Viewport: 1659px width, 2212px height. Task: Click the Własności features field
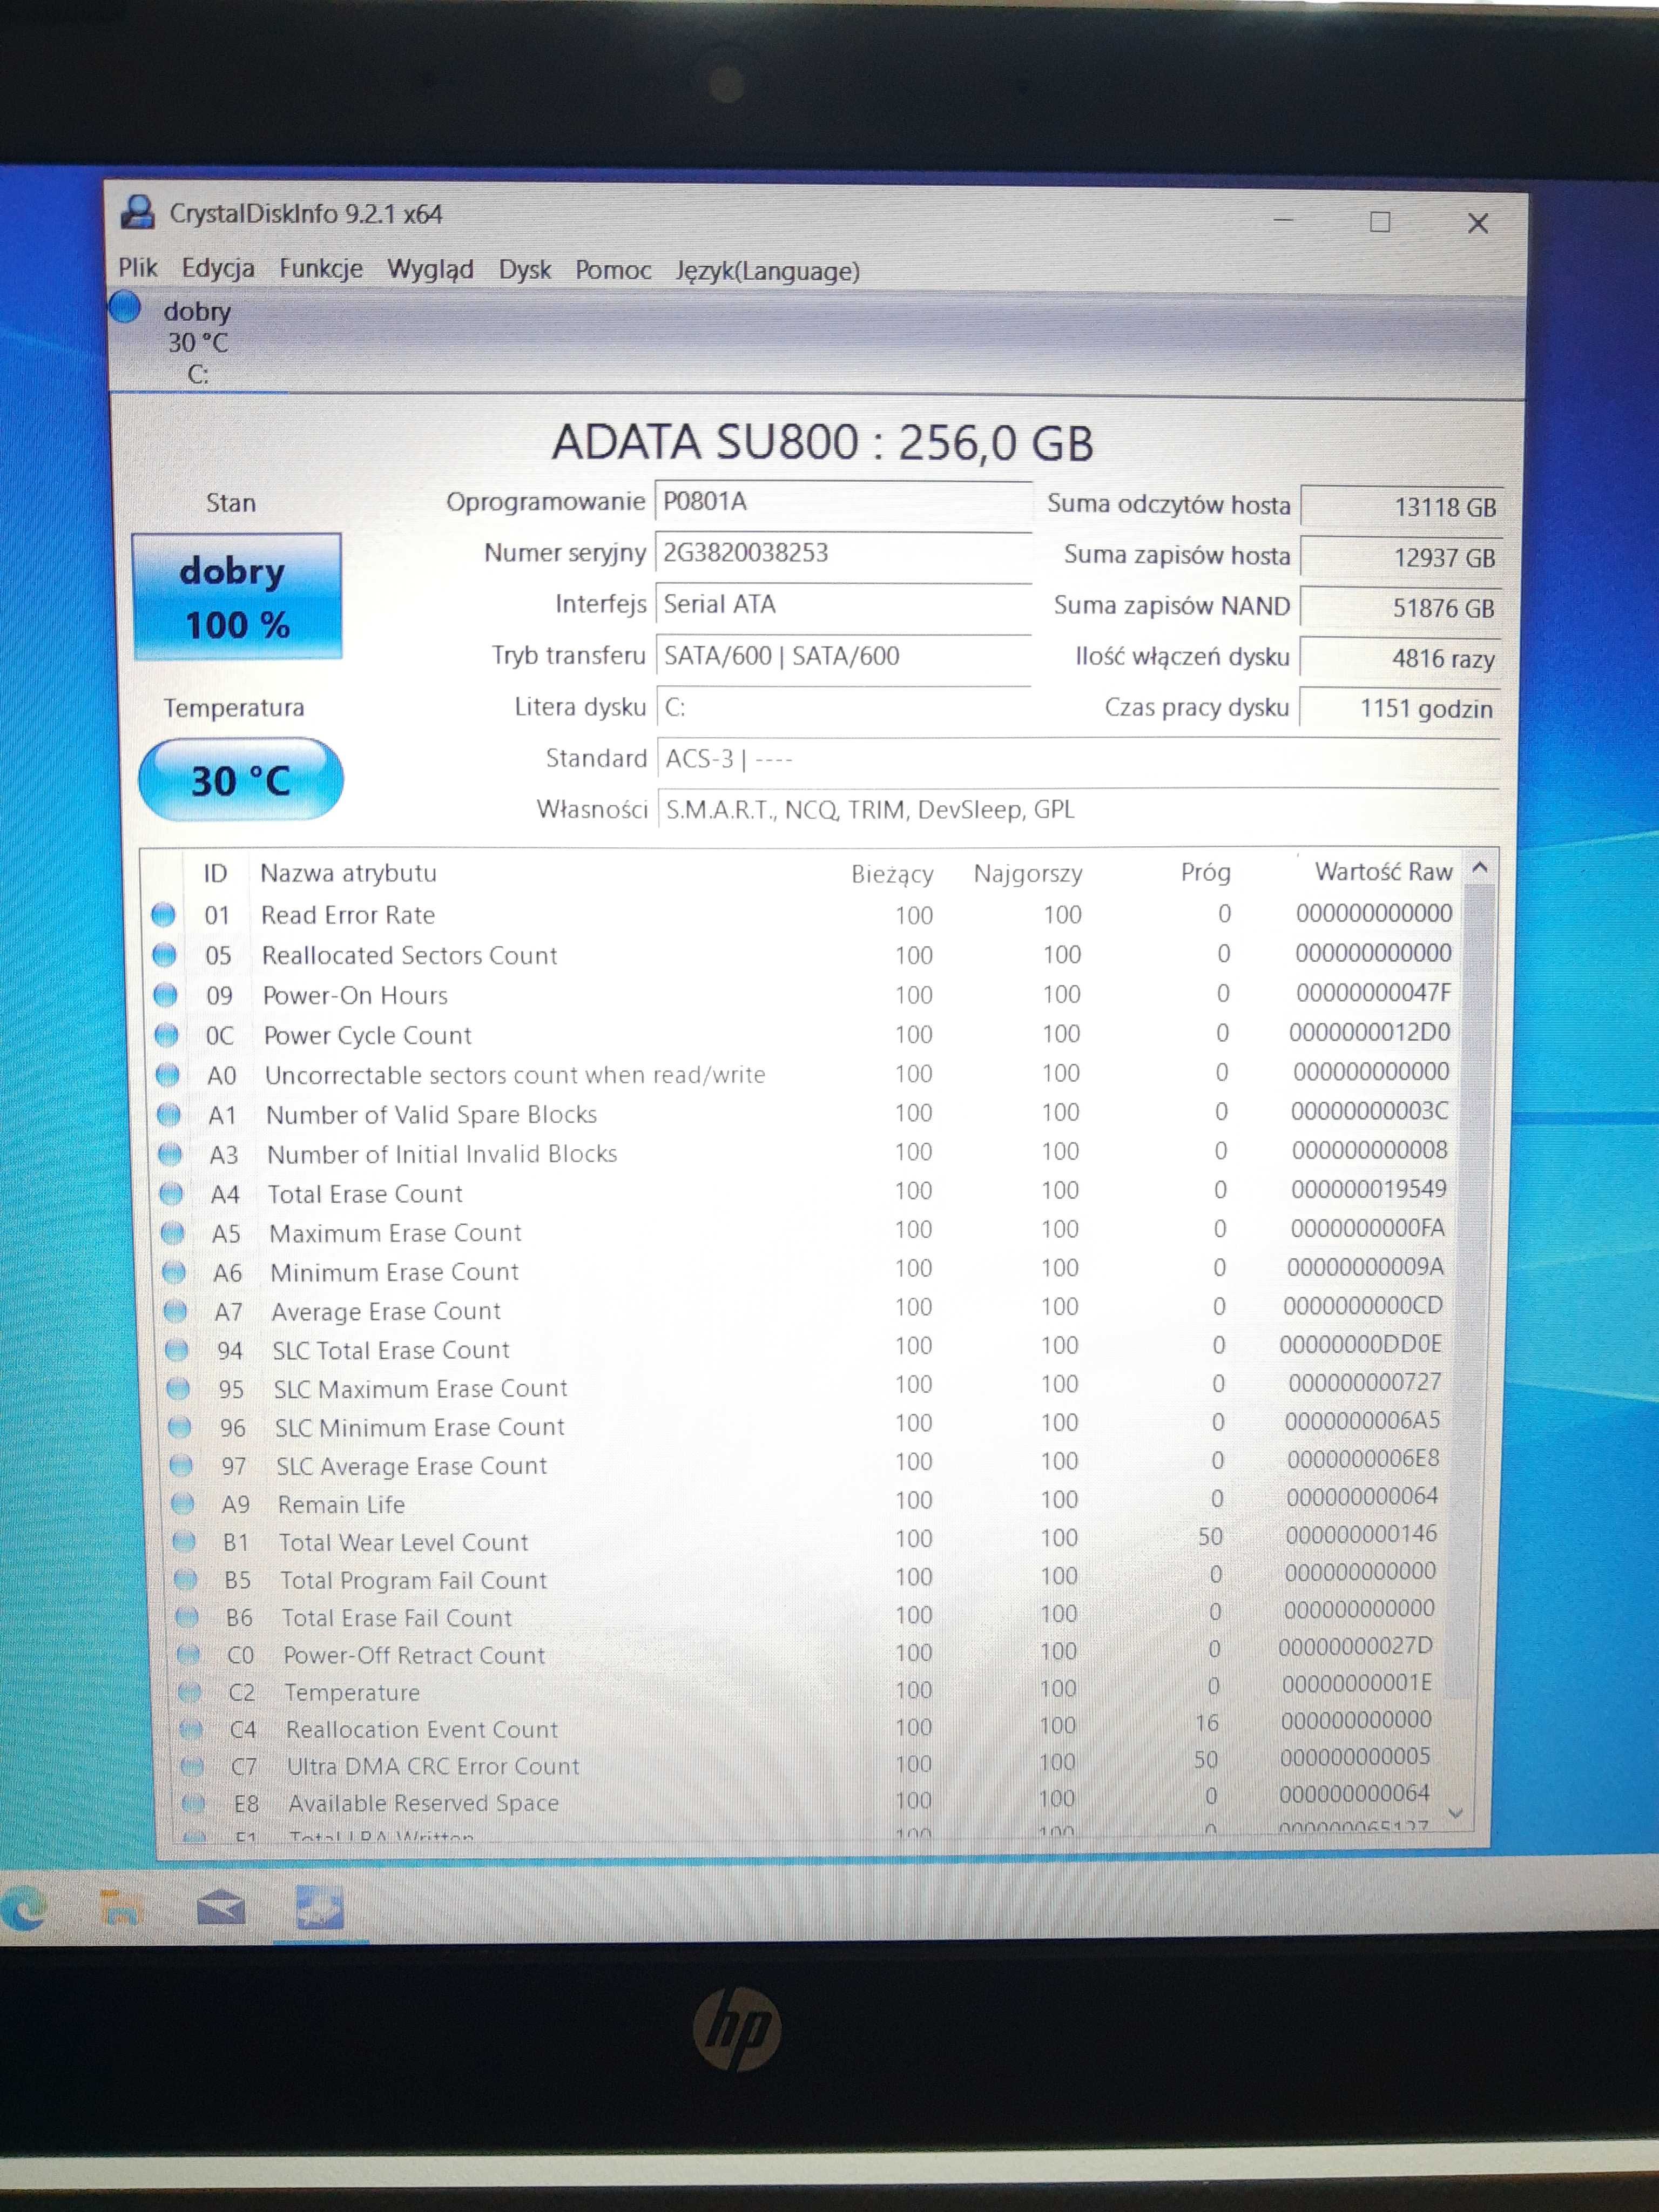click(1078, 809)
